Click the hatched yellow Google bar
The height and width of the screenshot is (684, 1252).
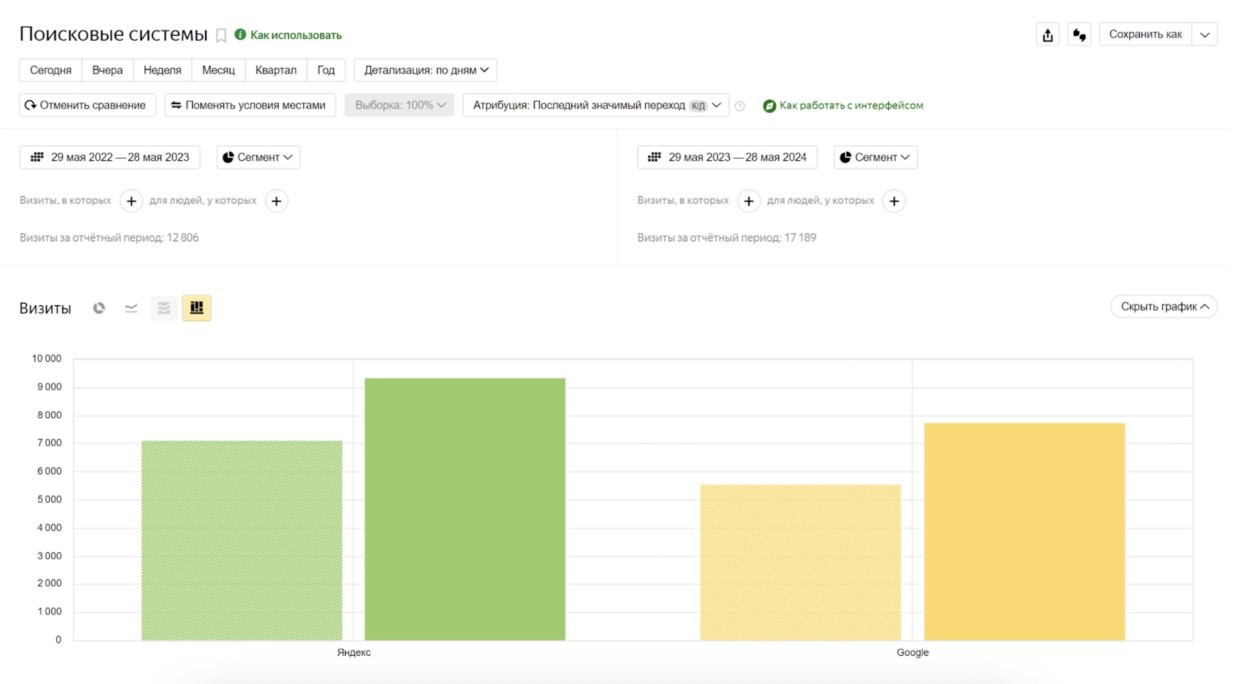pos(801,563)
